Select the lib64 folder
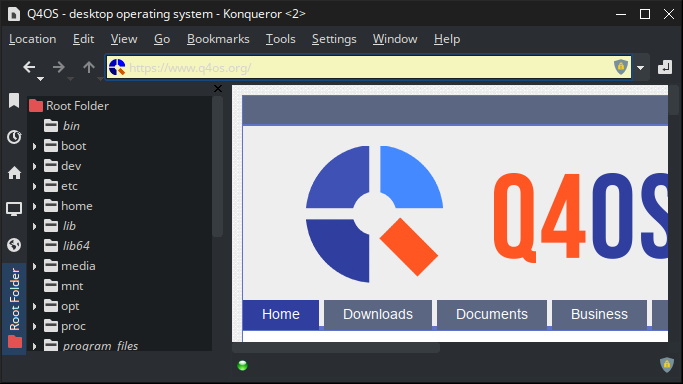The height and width of the screenshot is (384, 683). (67, 246)
